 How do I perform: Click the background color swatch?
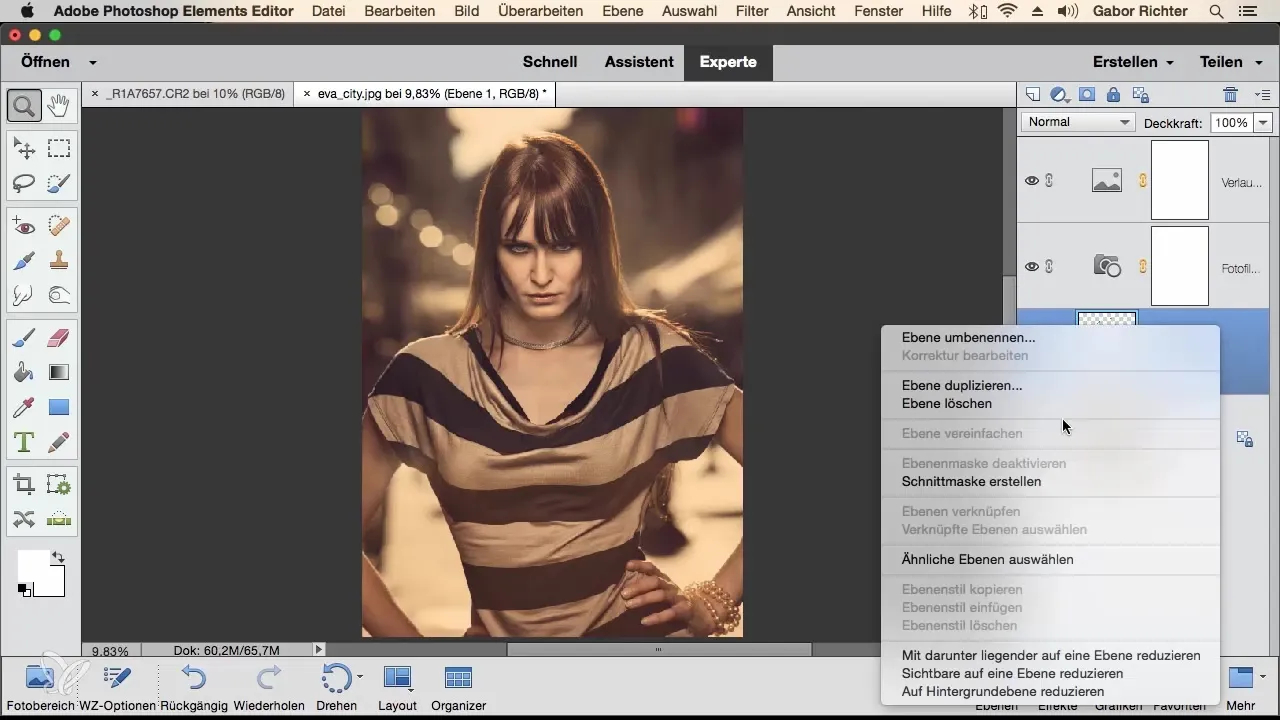click(x=55, y=586)
